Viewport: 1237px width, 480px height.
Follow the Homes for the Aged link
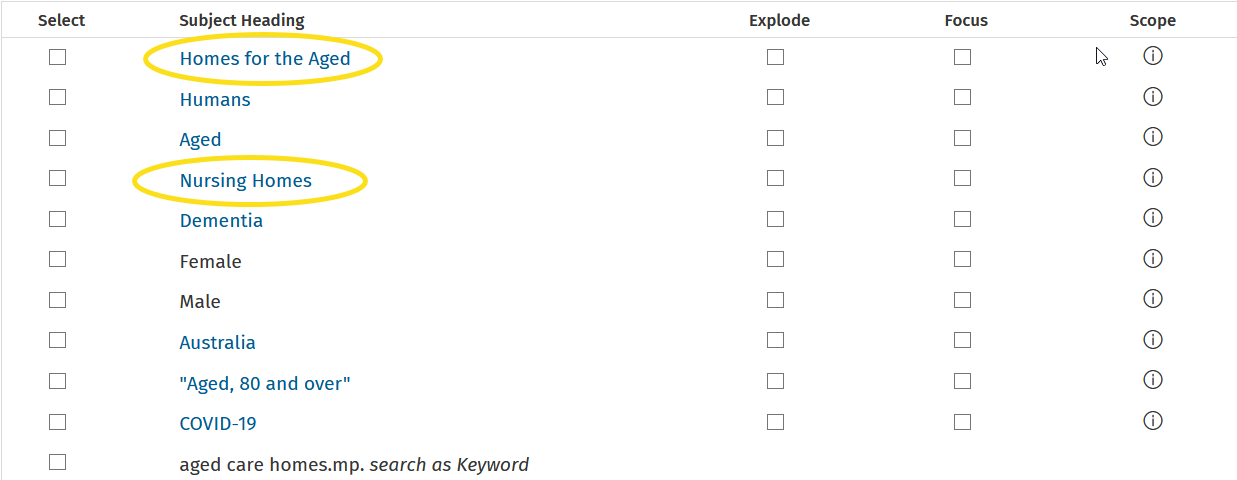[265, 59]
